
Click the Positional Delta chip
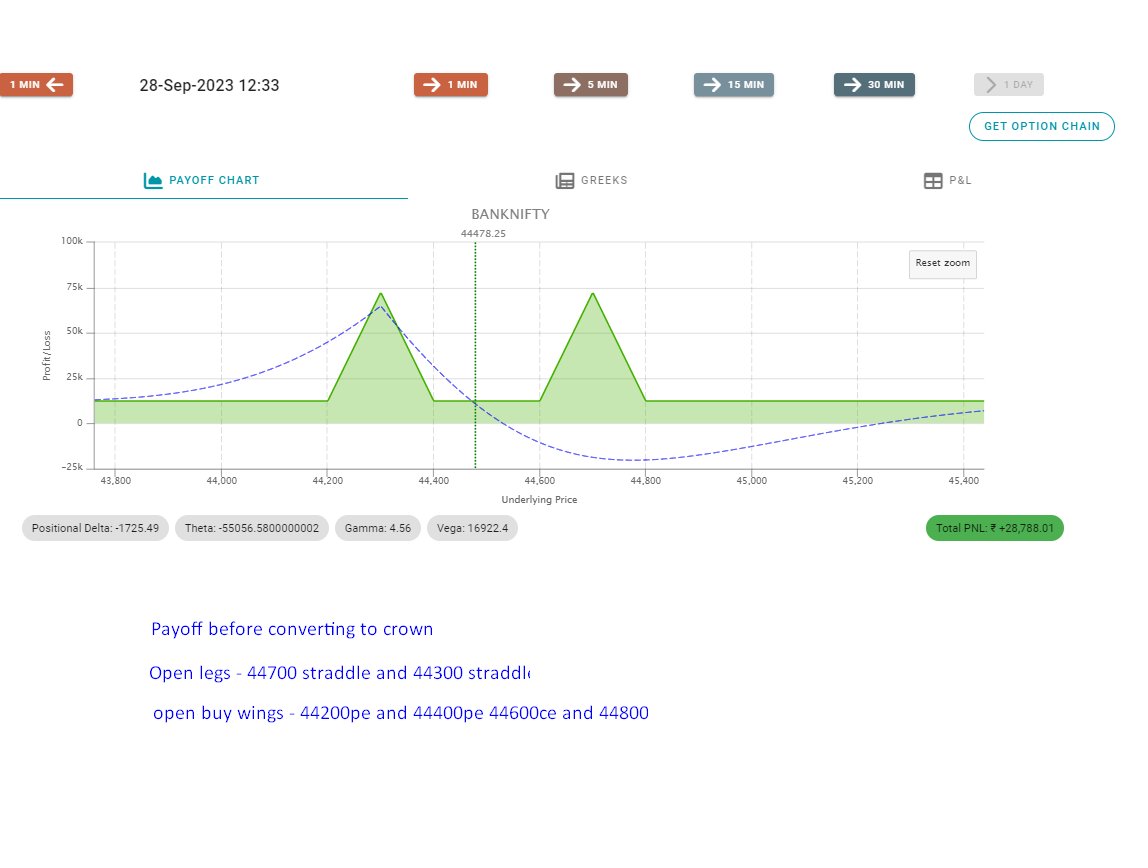coord(95,528)
